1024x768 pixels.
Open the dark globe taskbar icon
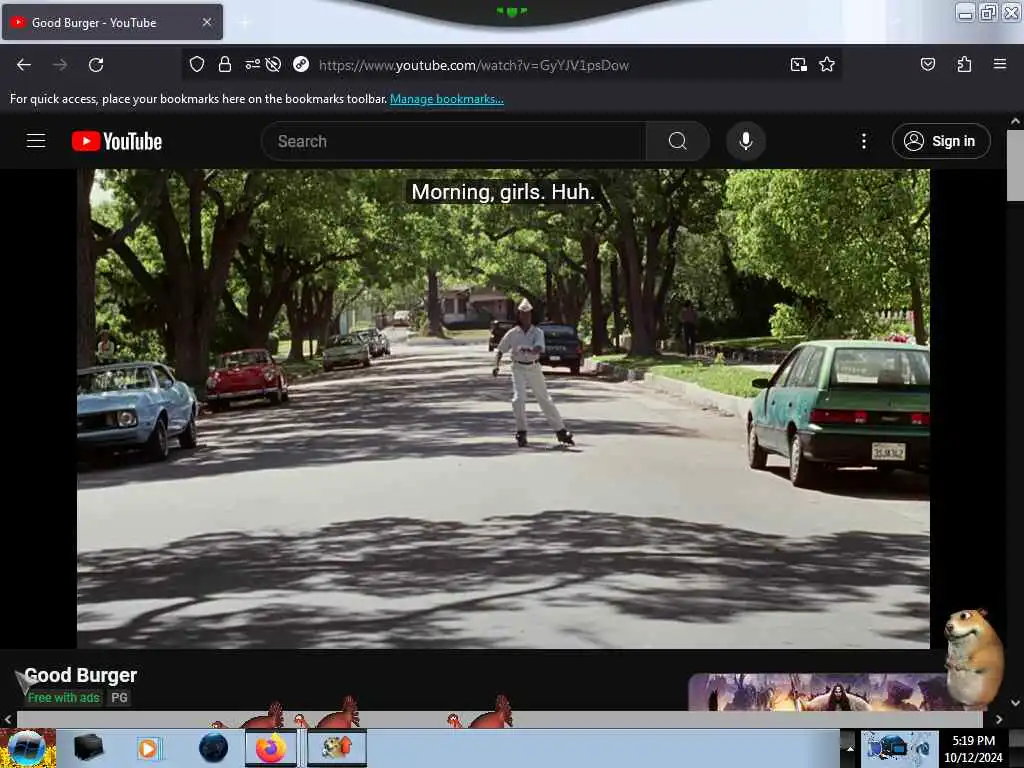214,748
